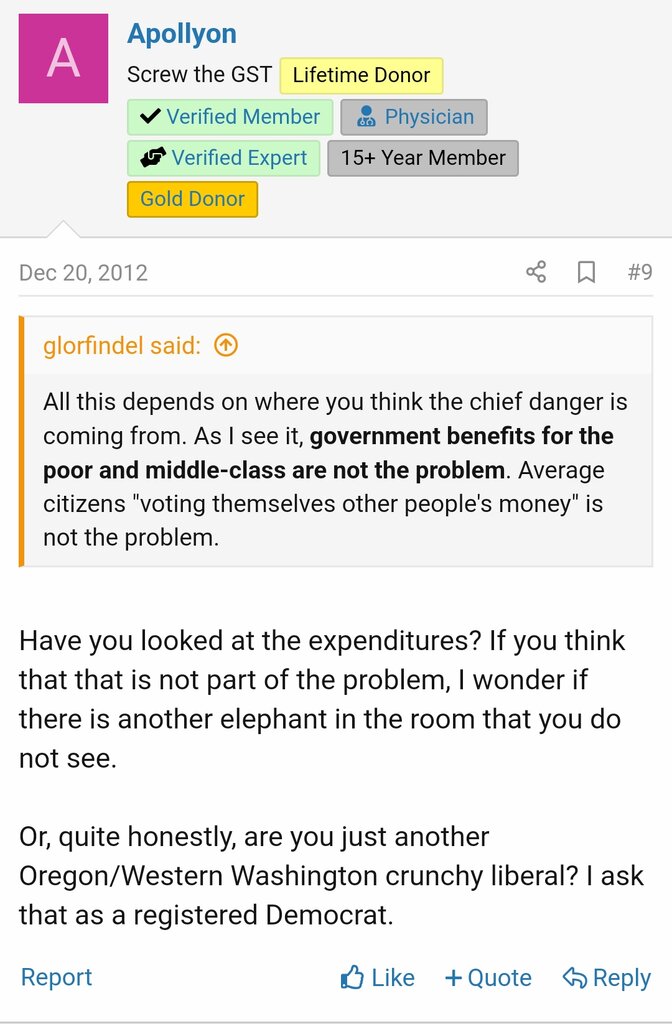Open the post #9 permalink
Image resolution: width=672 pixels, height=1024 pixels.
640,272
